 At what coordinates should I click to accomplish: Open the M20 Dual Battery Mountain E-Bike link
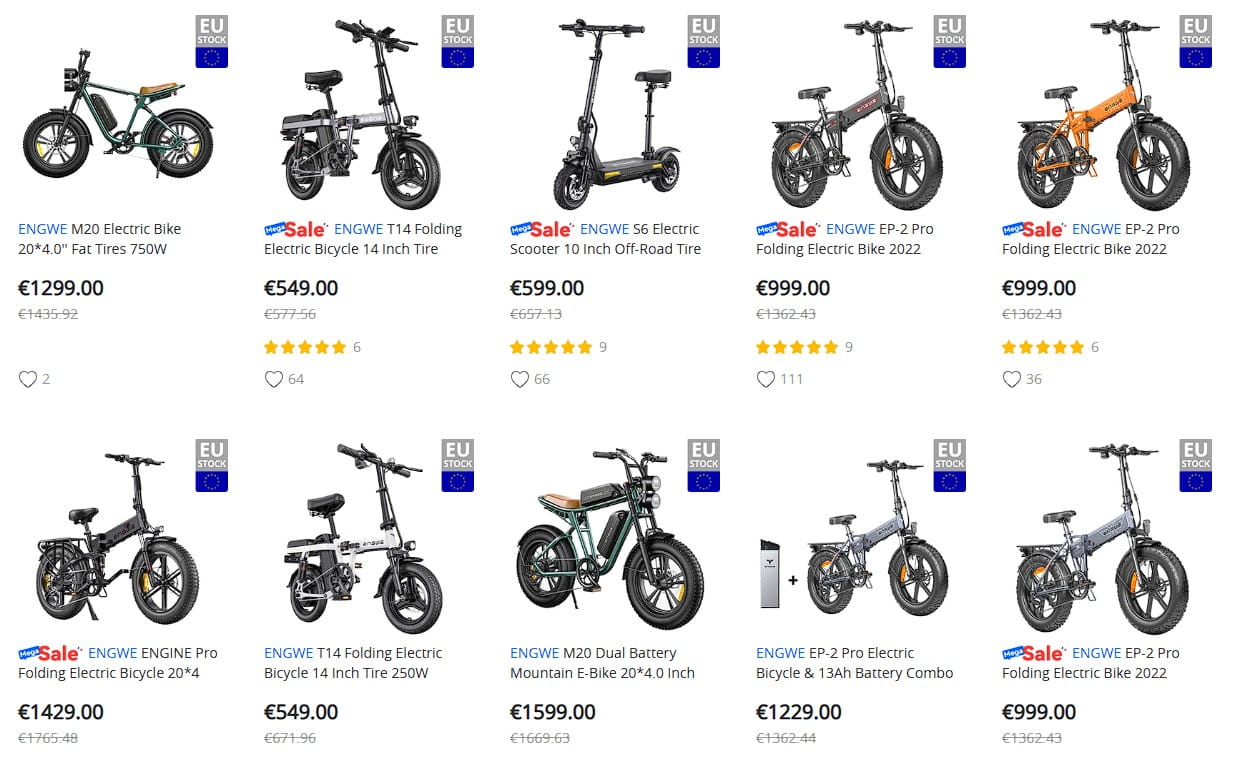[x=602, y=663]
